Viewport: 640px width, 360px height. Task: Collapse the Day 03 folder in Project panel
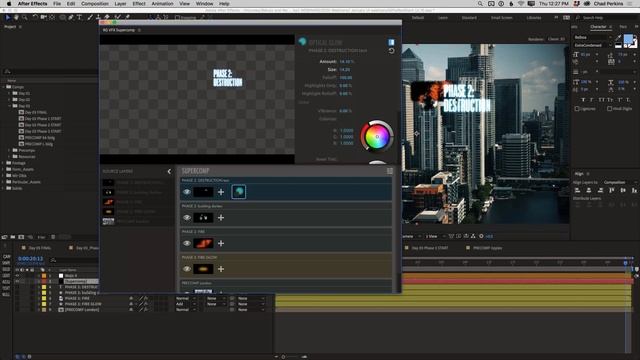click(9, 106)
